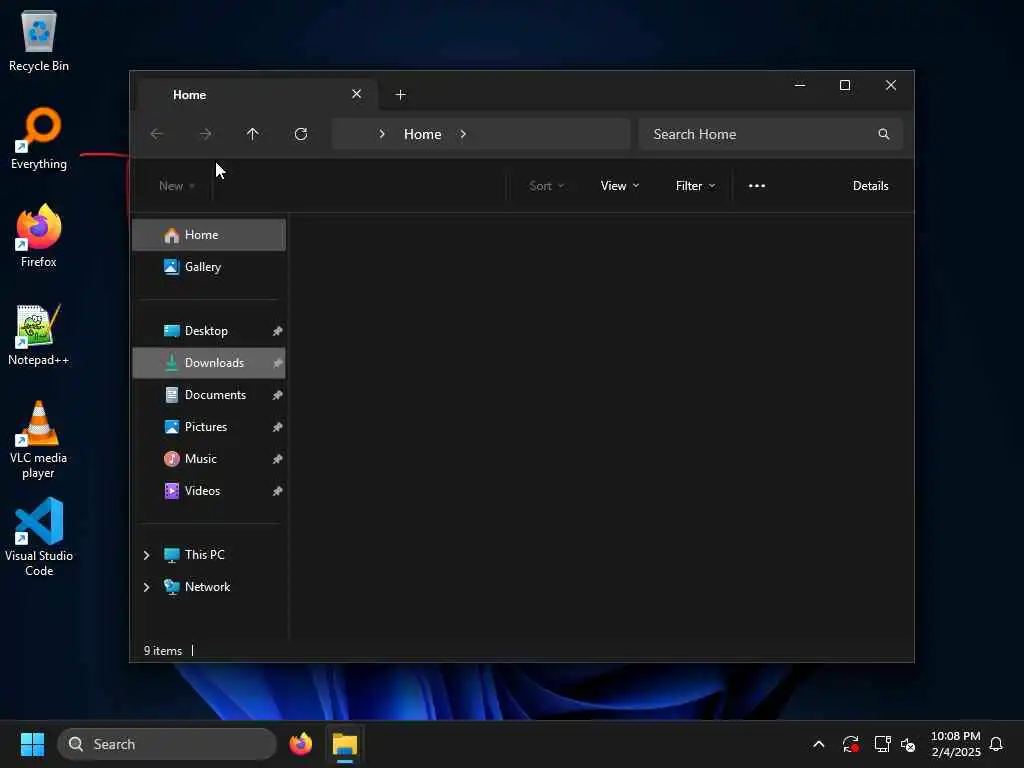Open Pictures in the navigation pane

[209, 426]
